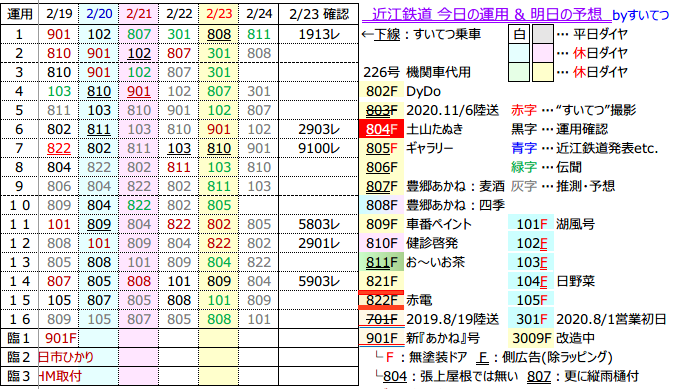
Task: Click the light yellow 休日ダイヤ legend swatch
Action: [542, 72]
